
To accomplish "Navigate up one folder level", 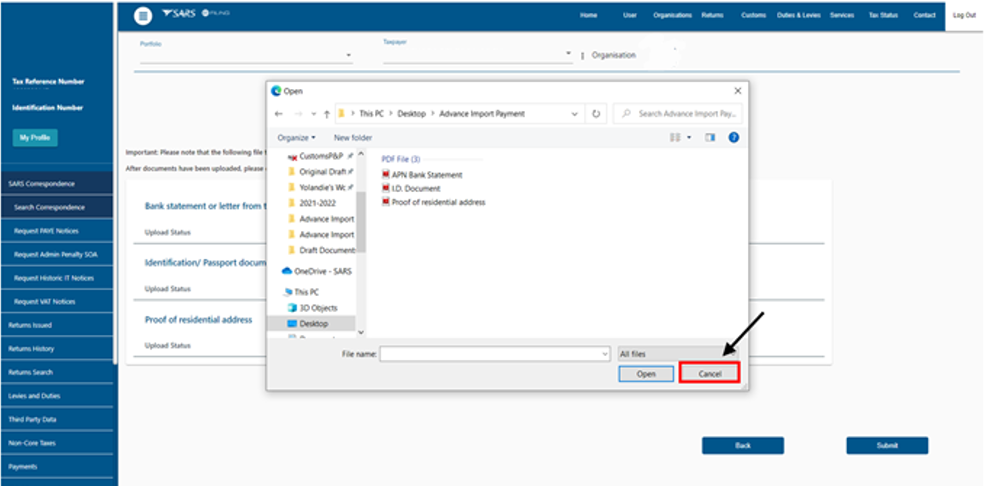I will [327, 114].
